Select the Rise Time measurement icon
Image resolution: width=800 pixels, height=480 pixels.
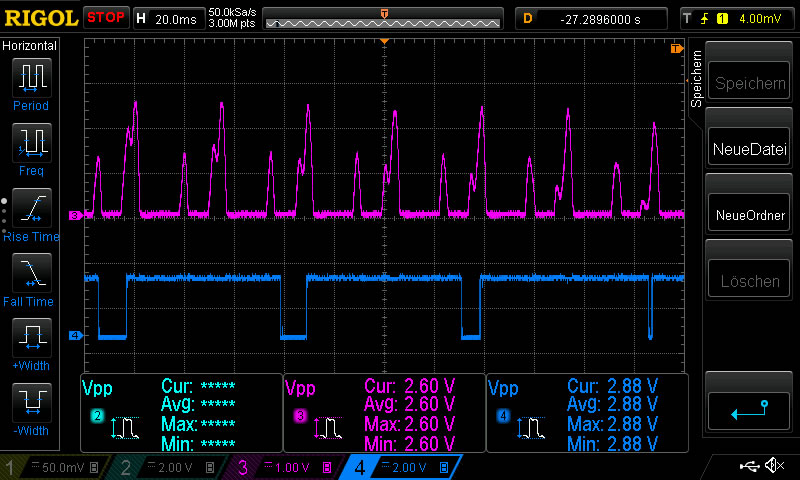(32, 208)
